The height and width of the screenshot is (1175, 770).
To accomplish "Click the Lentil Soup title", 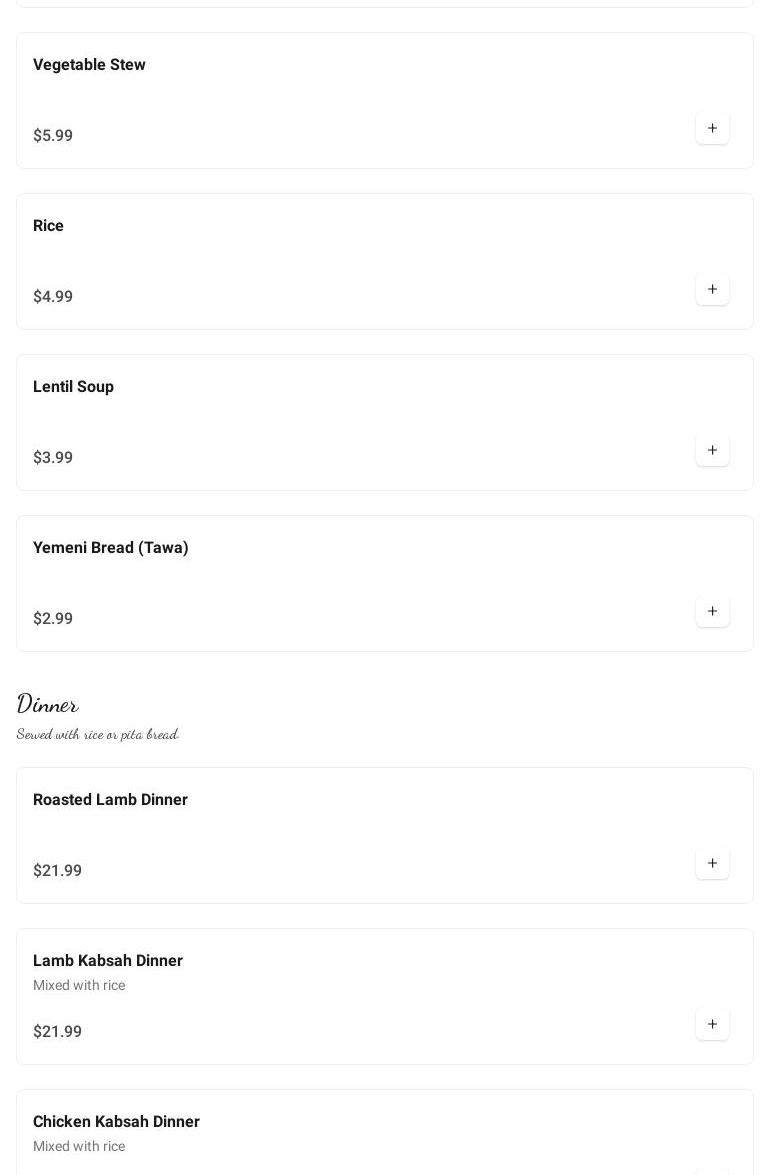I will [73, 387].
